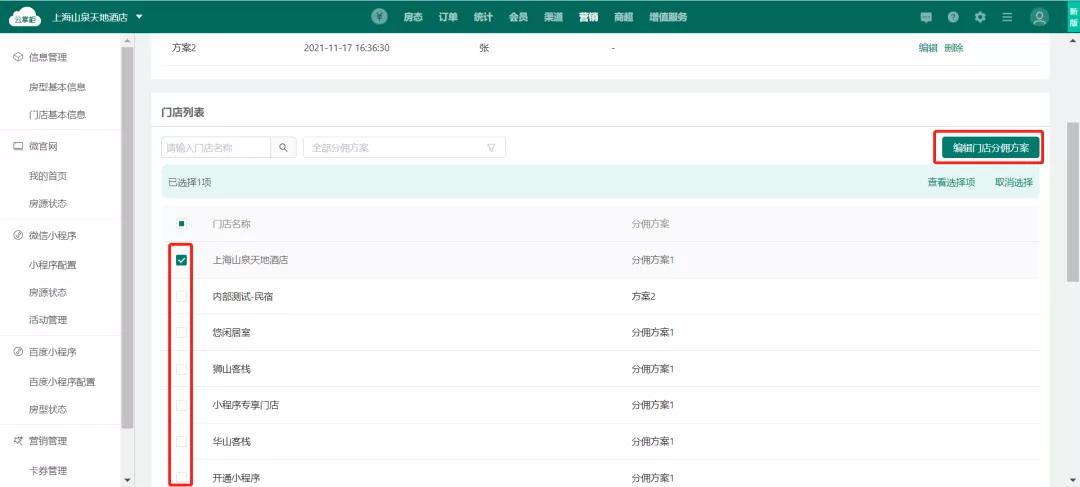
Task: Switch to the 统计 menu
Action: [x=483, y=17]
